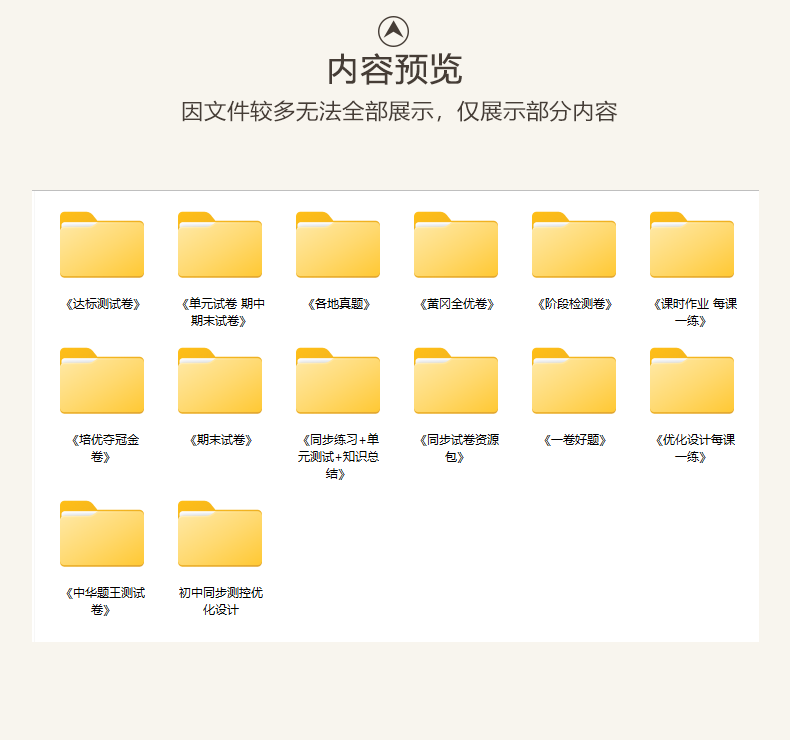Viewport: 790px width, 740px height.
Task: Open the 《一卷好题》 folder icon
Action: pos(574,381)
